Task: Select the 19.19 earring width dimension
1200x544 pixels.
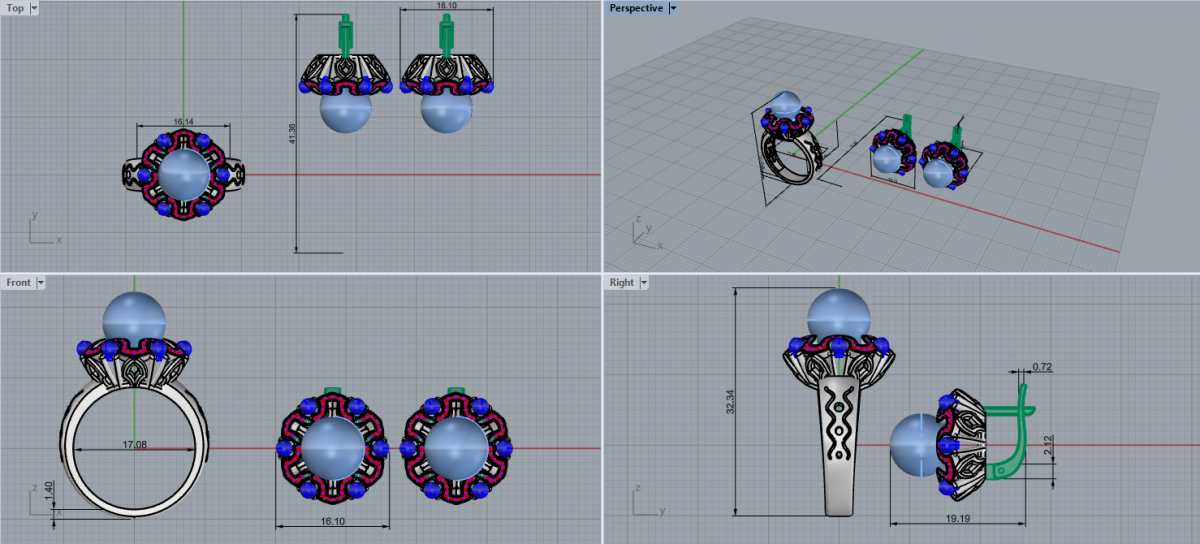Action: point(957,519)
